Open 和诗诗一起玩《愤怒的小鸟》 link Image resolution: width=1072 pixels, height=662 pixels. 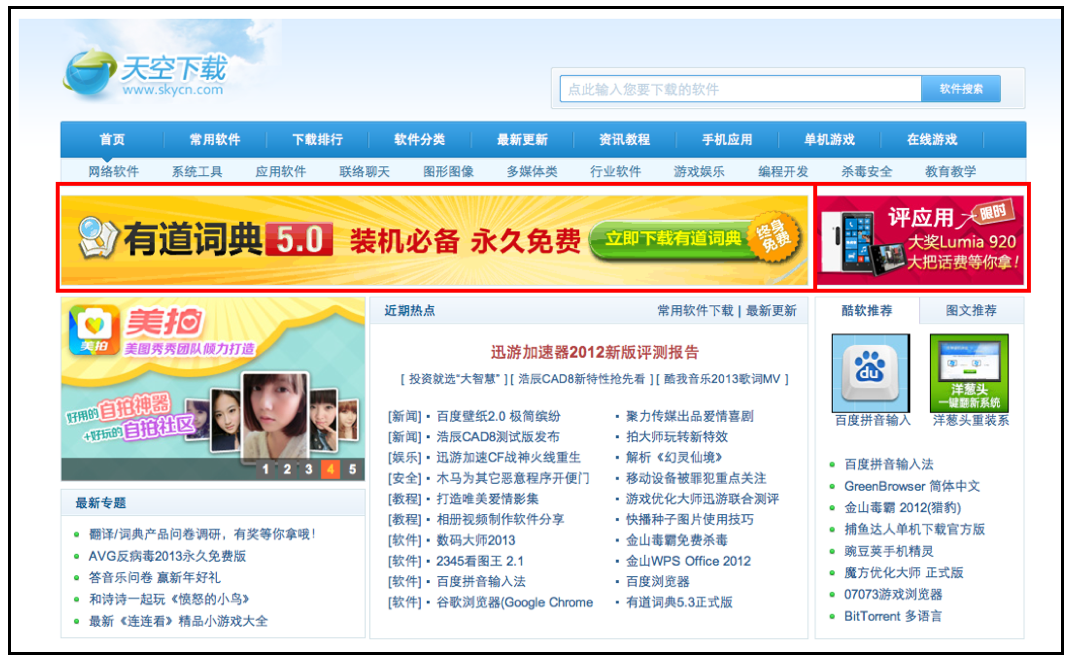[169, 599]
